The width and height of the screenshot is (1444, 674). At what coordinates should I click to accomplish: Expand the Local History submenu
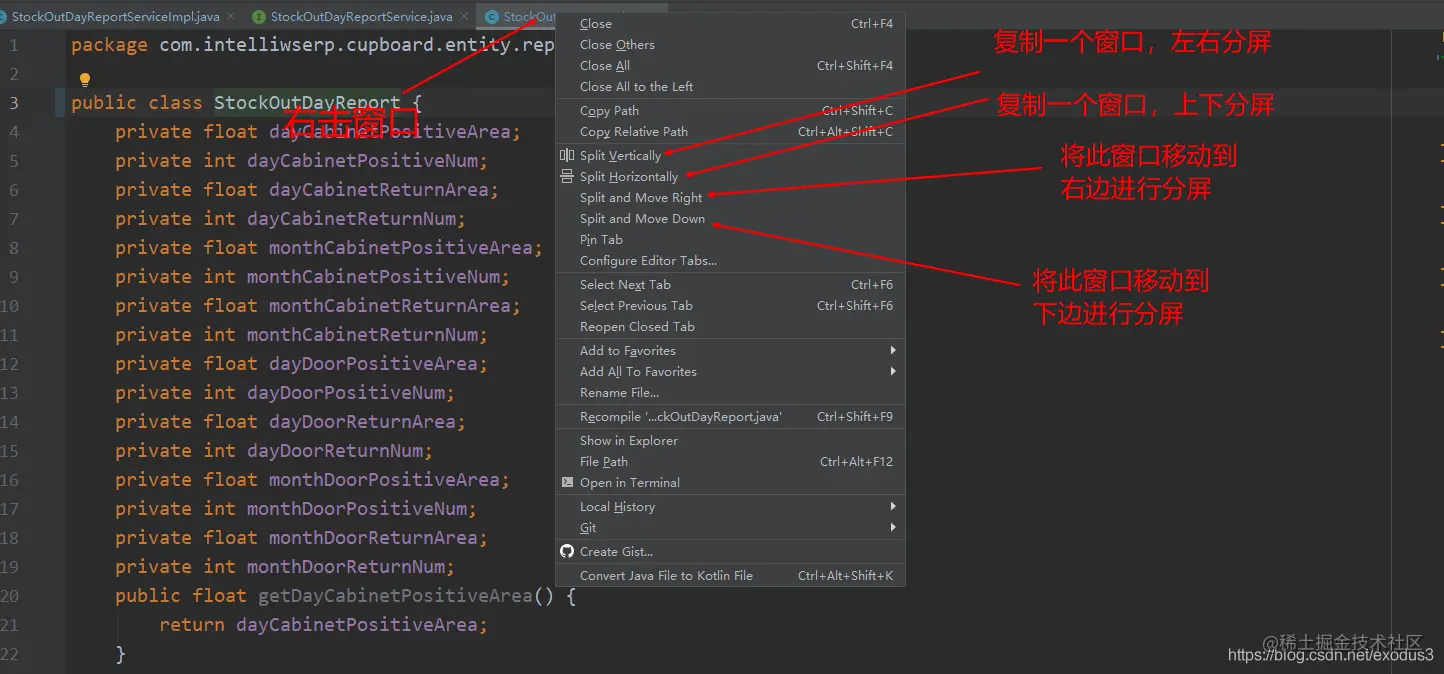coord(730,506)
